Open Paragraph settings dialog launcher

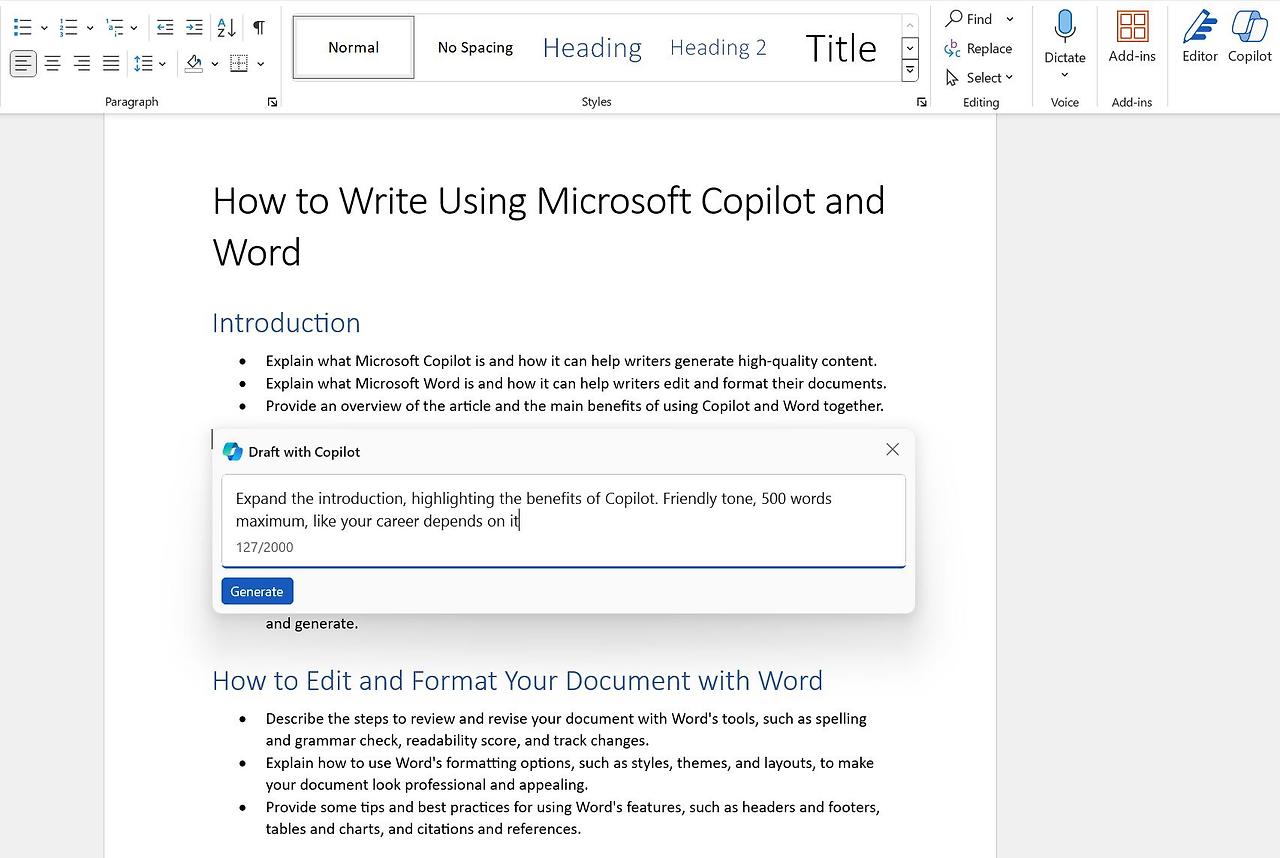point(272,102)
